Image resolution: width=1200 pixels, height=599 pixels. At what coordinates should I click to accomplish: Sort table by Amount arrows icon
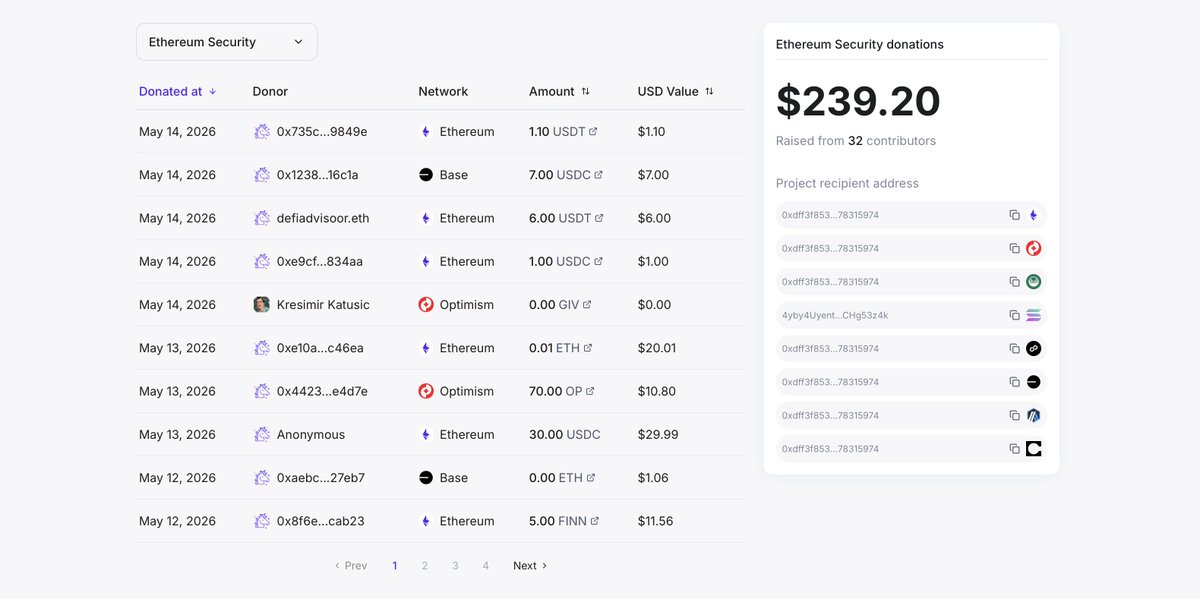click(585, 91)
